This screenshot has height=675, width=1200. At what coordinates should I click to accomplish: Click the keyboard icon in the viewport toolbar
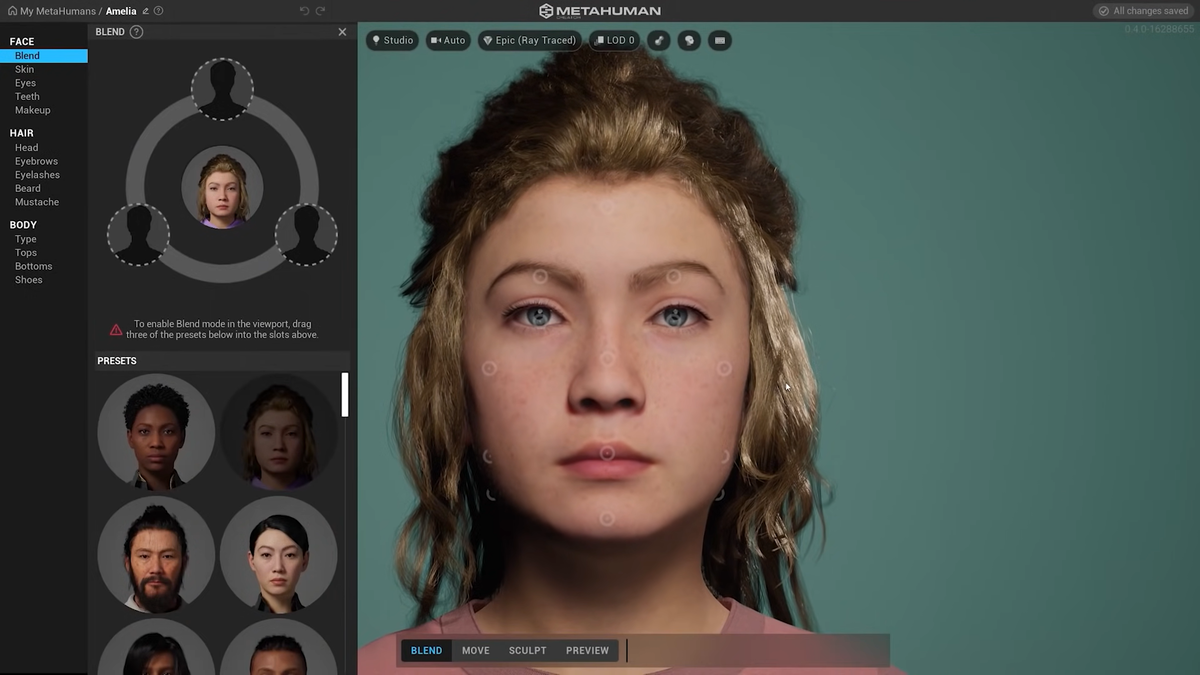(719, 41)
